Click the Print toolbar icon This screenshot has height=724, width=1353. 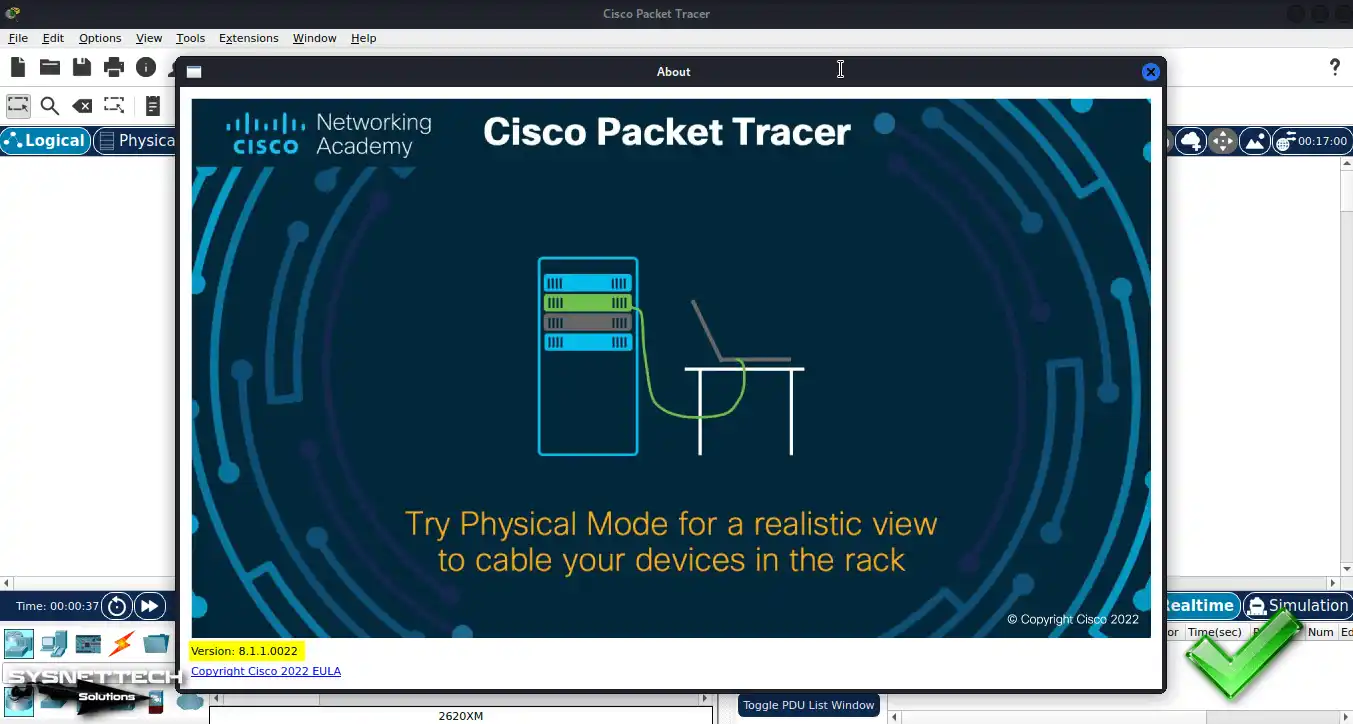click(x=114, y=67)
